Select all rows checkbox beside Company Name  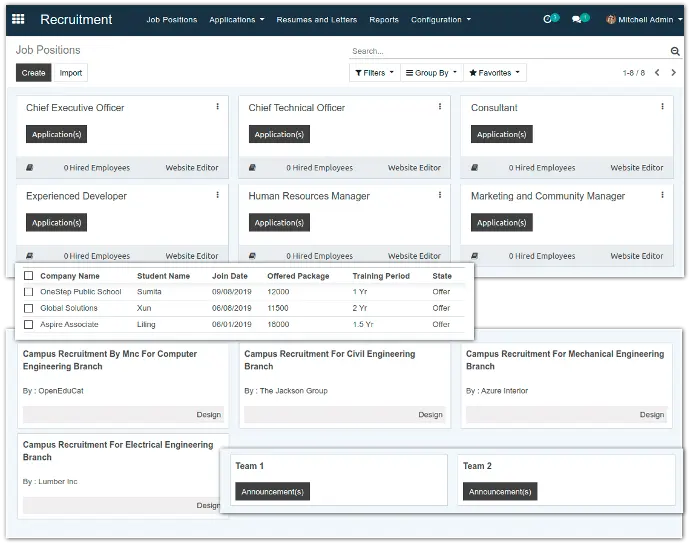[x=29, y=276]
